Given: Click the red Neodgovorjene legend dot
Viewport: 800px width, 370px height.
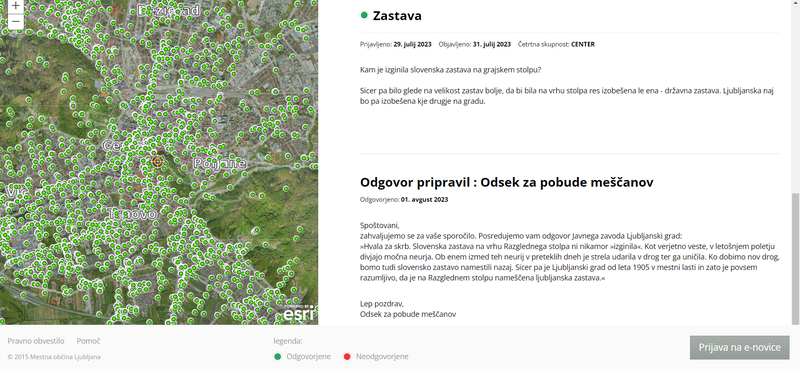Looking at the screenshot, I should coord(347,356).
